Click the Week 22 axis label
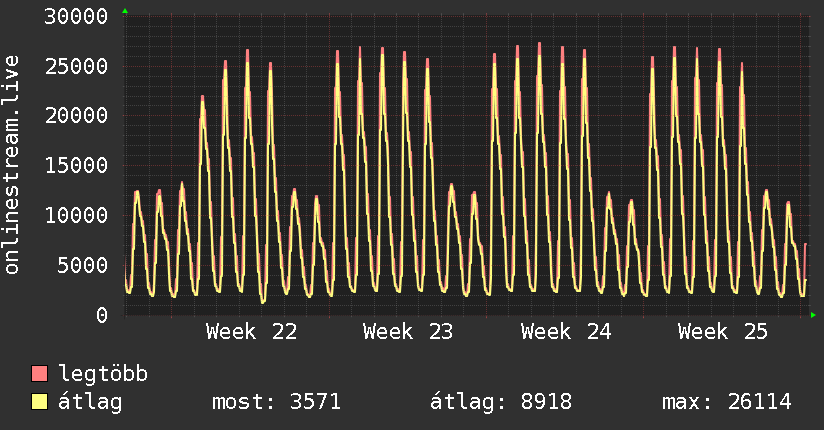Viewport: 824px width, 430px height. tap(252, 332)
